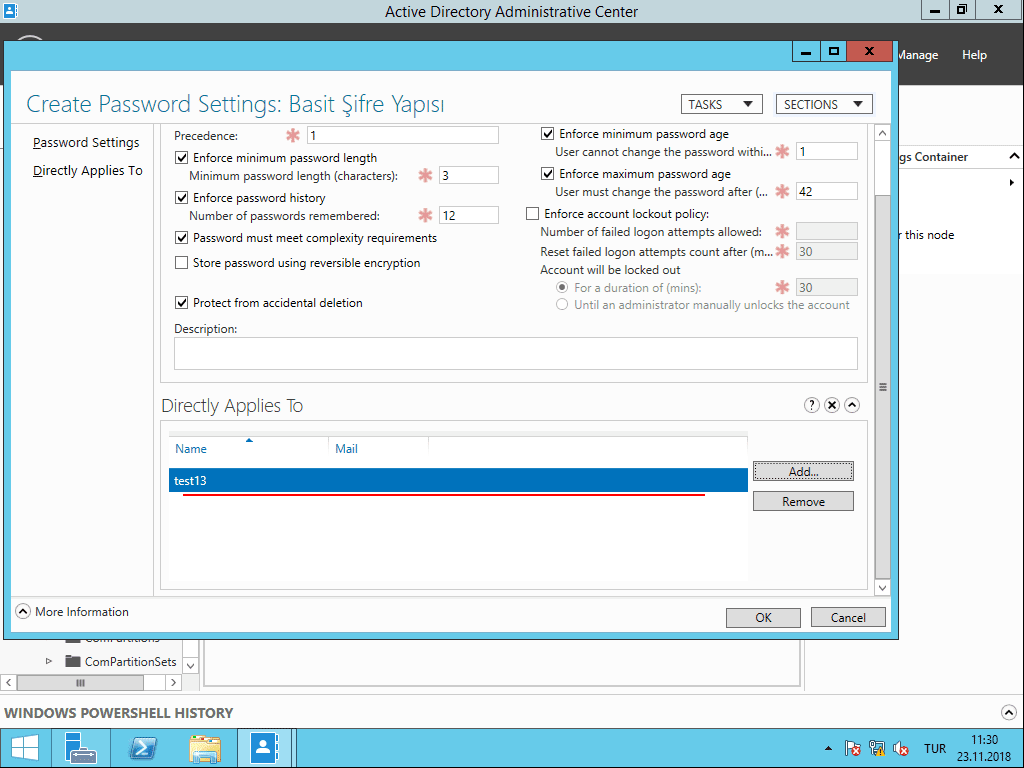The width and height of the screenshot is (1024, 768).
Task: Collapse the Directly Applies To section
Action: pos(852,406)
